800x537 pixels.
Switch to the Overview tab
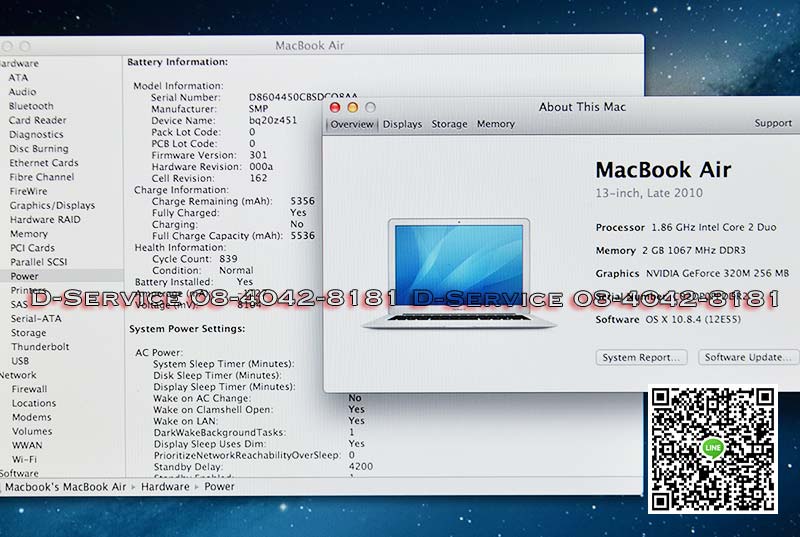tap(352, 124)
